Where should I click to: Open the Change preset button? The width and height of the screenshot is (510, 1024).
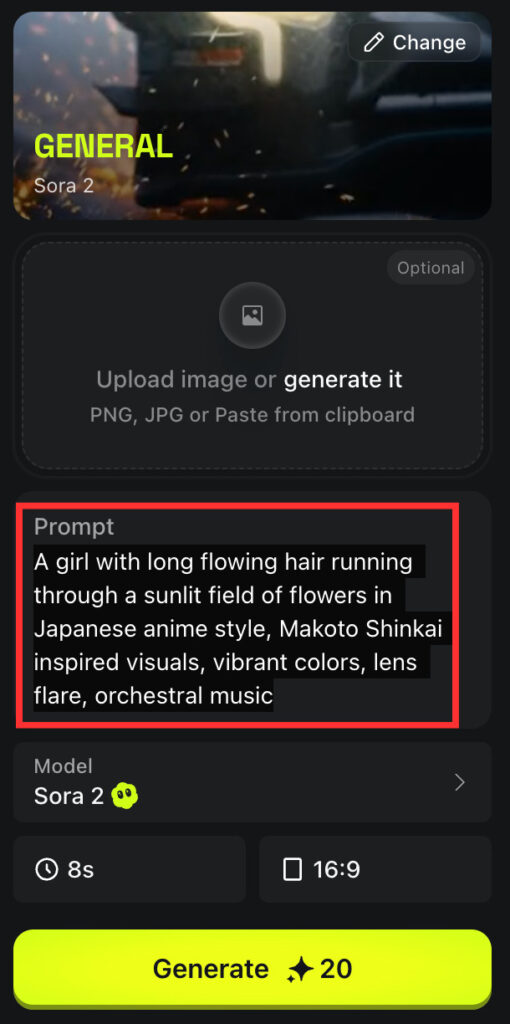pos(415,43)
